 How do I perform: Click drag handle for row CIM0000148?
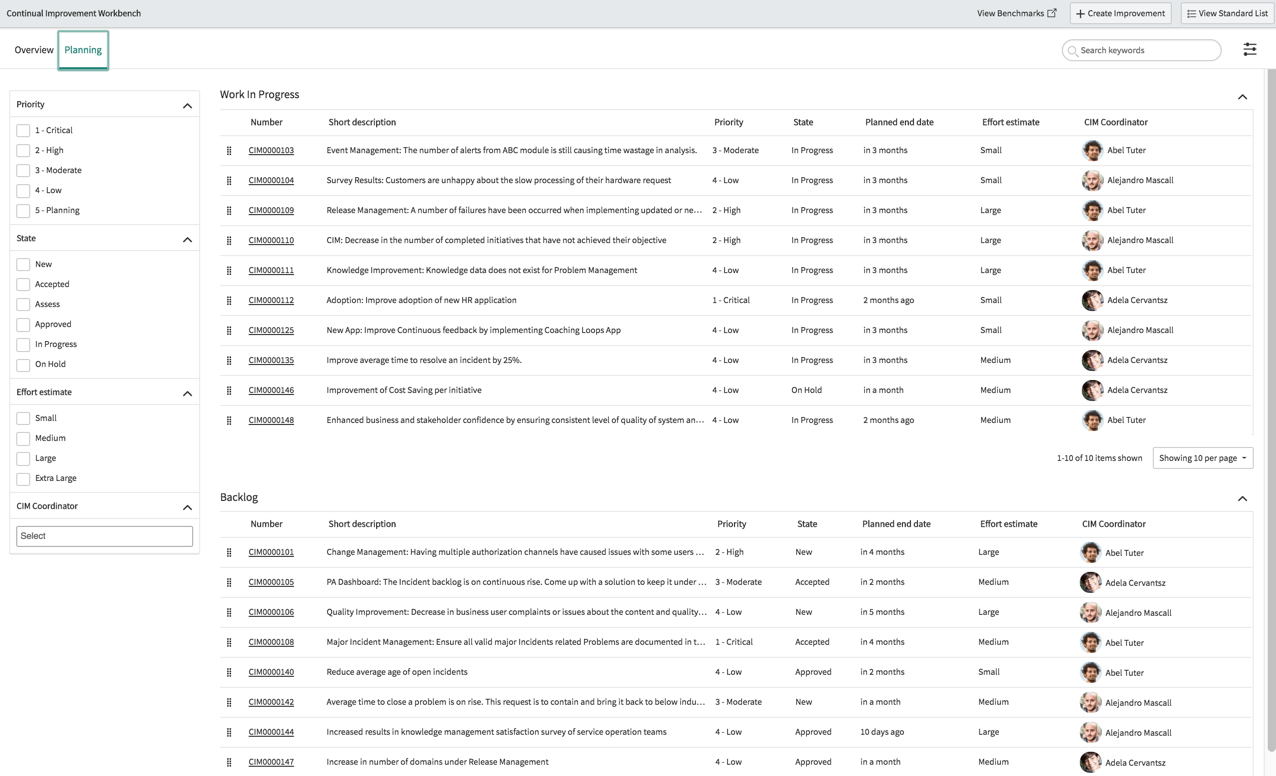229,421
